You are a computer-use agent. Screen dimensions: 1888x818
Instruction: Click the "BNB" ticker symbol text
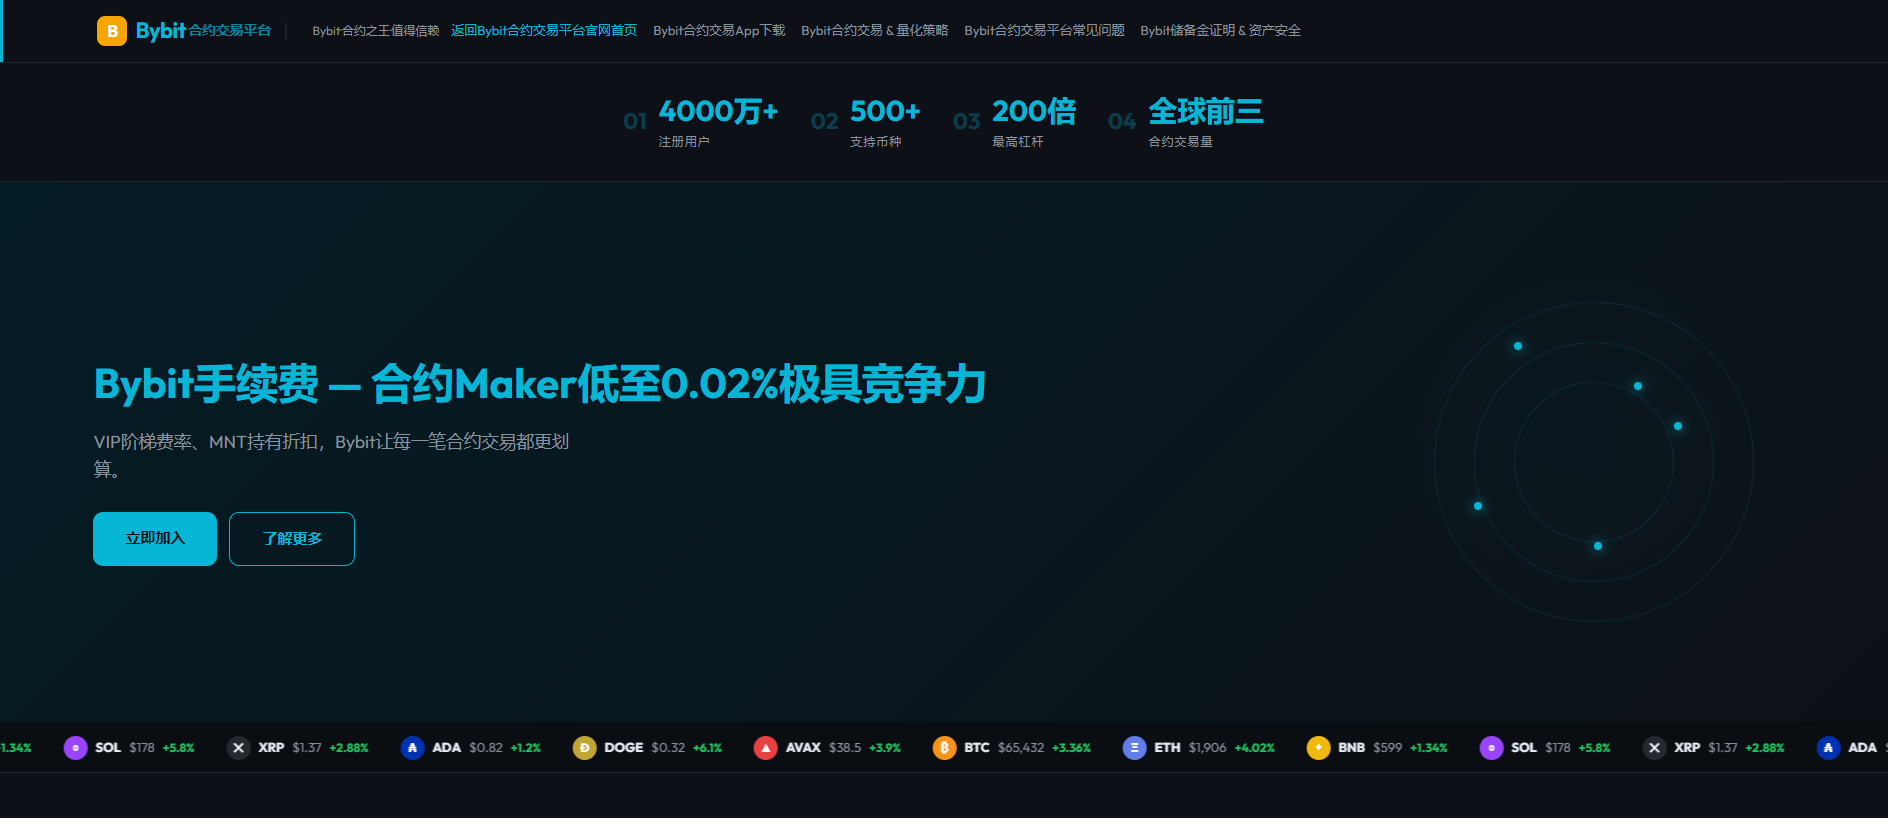[x=1352, y=748]
